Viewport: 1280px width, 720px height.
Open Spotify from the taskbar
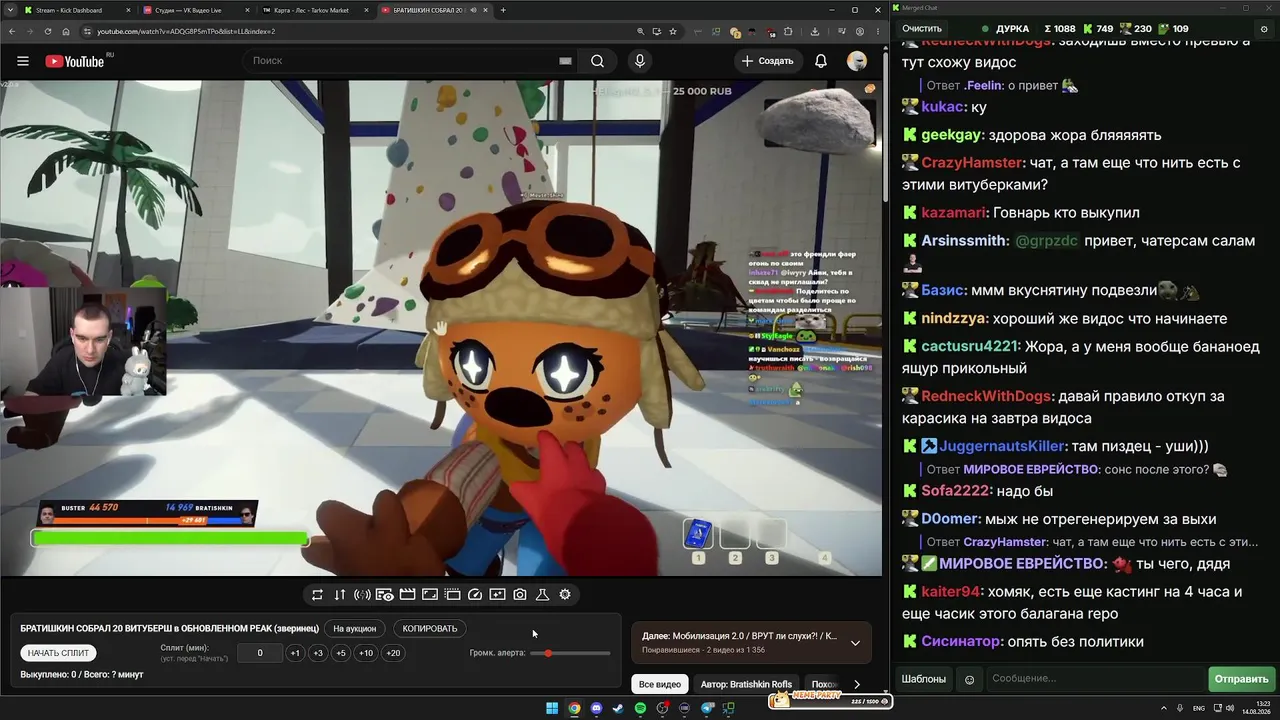pos(640,709)
